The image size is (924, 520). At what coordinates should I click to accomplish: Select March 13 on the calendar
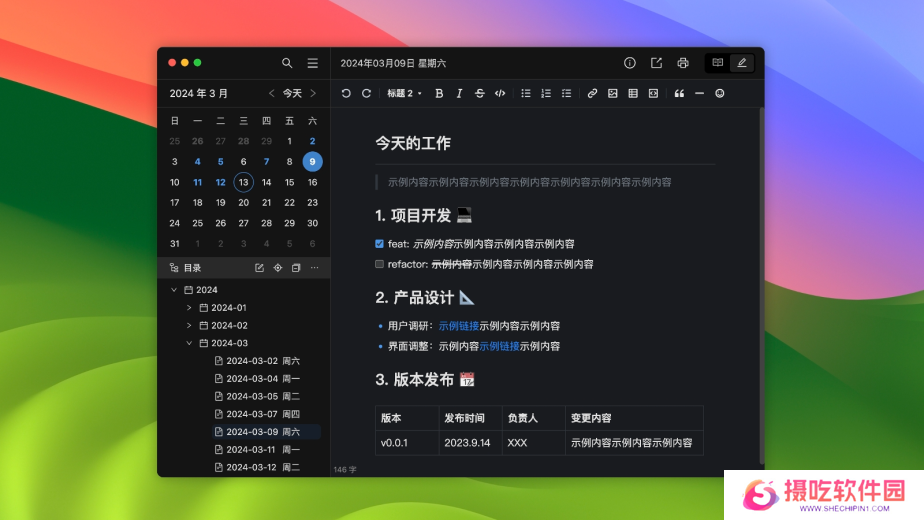243,182
